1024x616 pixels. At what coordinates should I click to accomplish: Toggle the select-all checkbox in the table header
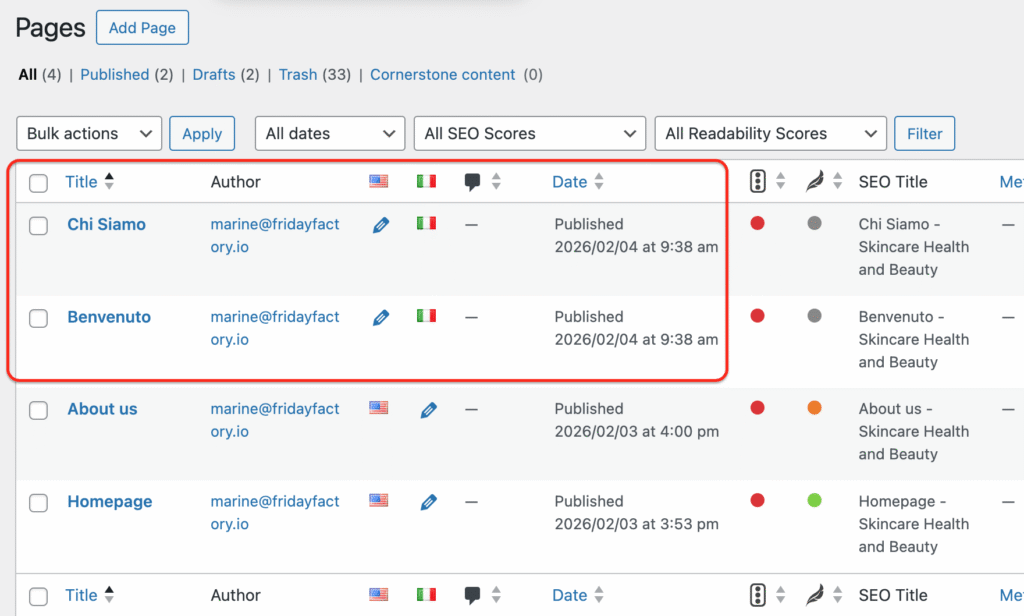coord(38,181)
